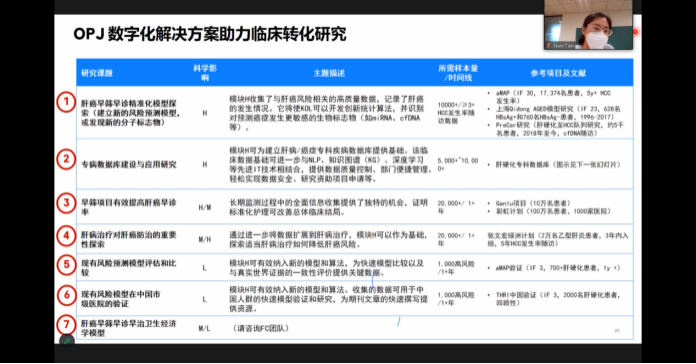The height and width of the screenshot is (364, 696).
Task: Click the 肝硬化专科数据库 reference entry
Action: point(558,164)
